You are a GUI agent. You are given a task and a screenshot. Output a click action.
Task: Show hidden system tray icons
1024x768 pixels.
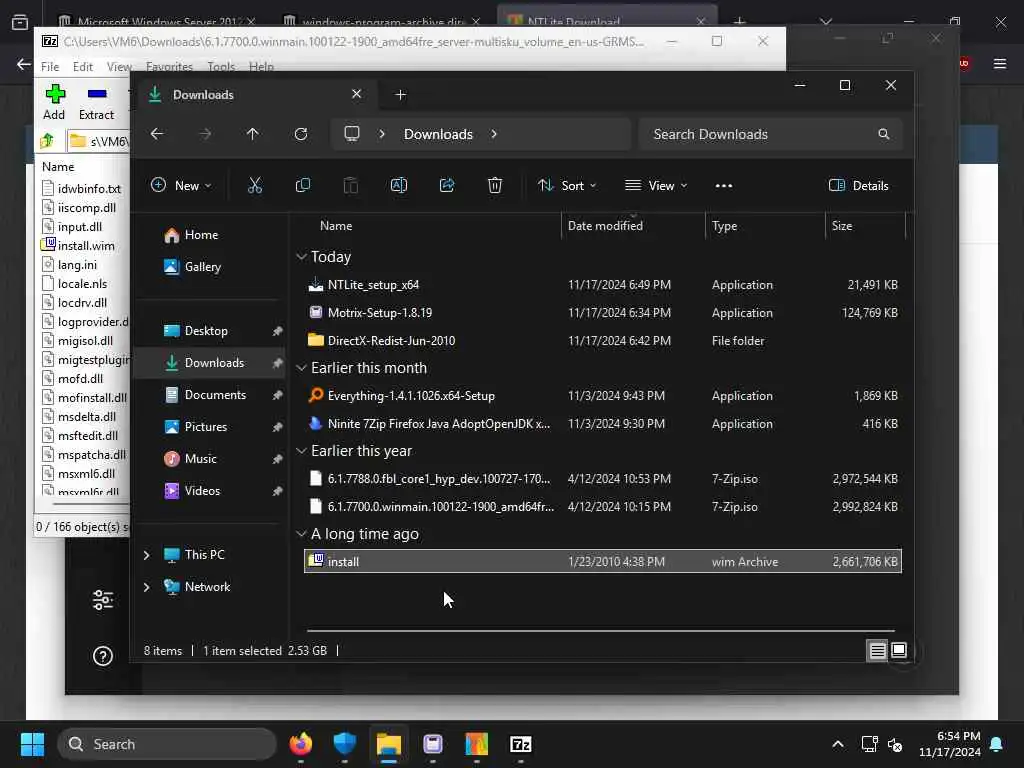[x=838, y=744]
